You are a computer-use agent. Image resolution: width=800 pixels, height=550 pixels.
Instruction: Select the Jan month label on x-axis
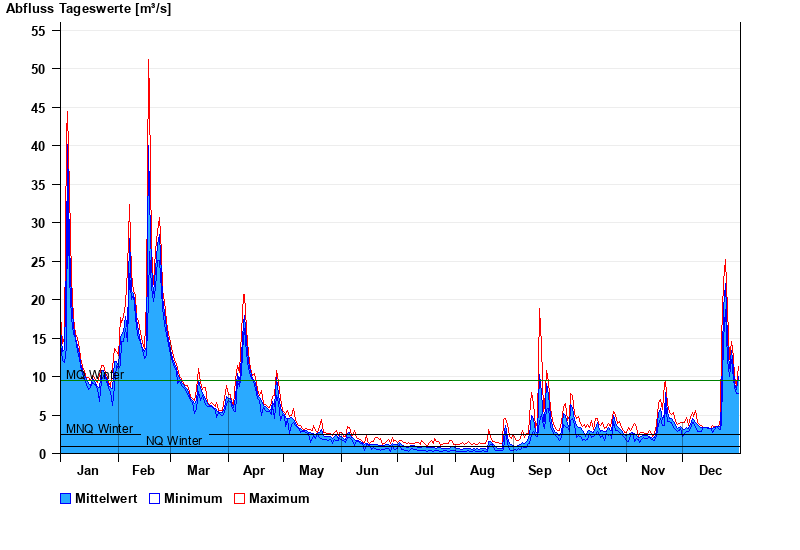pyautogui.click(x=88, y=471)
